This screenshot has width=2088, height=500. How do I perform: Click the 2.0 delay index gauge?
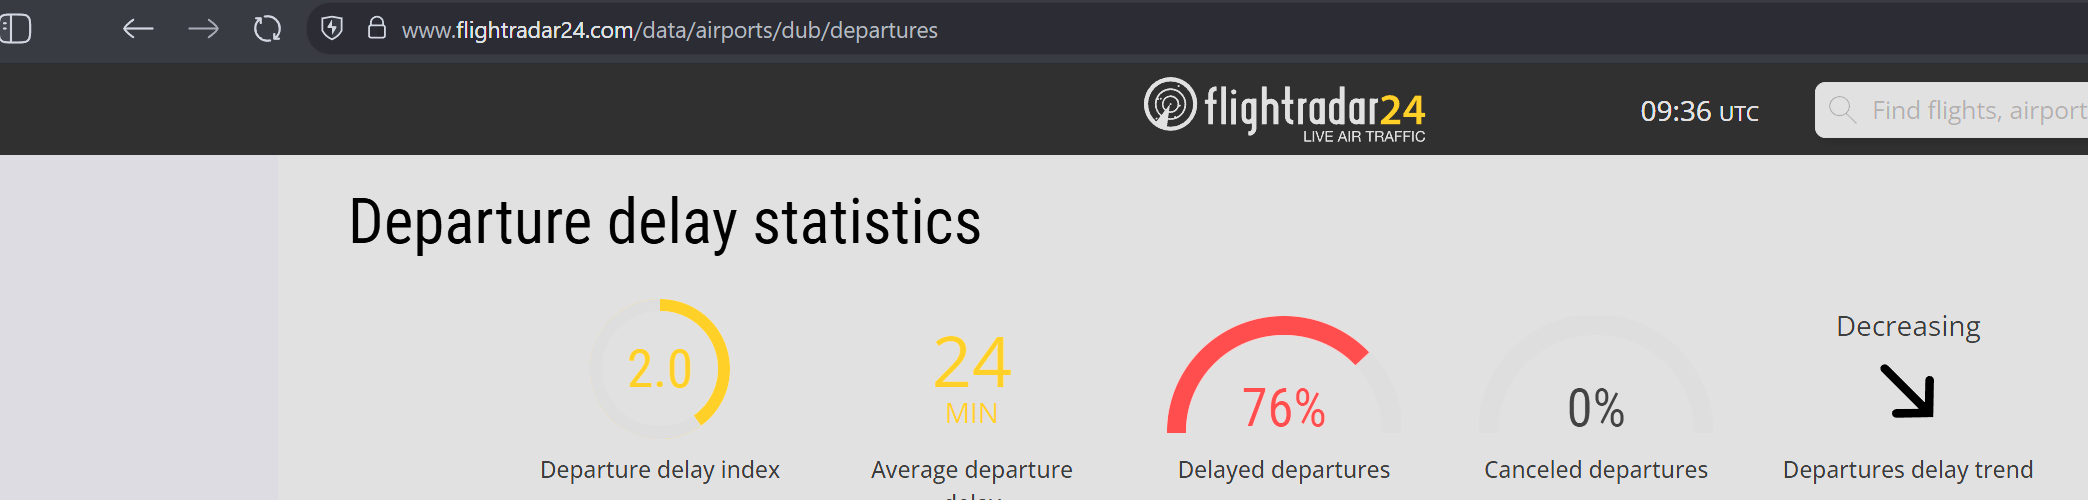[660, 369]
